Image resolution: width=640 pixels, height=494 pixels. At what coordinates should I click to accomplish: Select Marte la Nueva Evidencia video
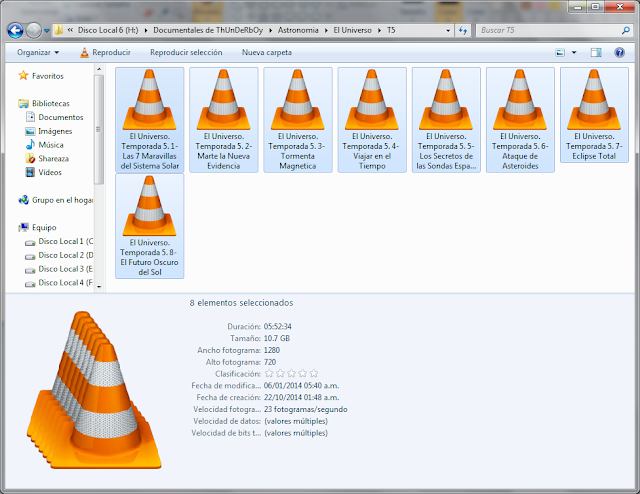pos(224,120)
